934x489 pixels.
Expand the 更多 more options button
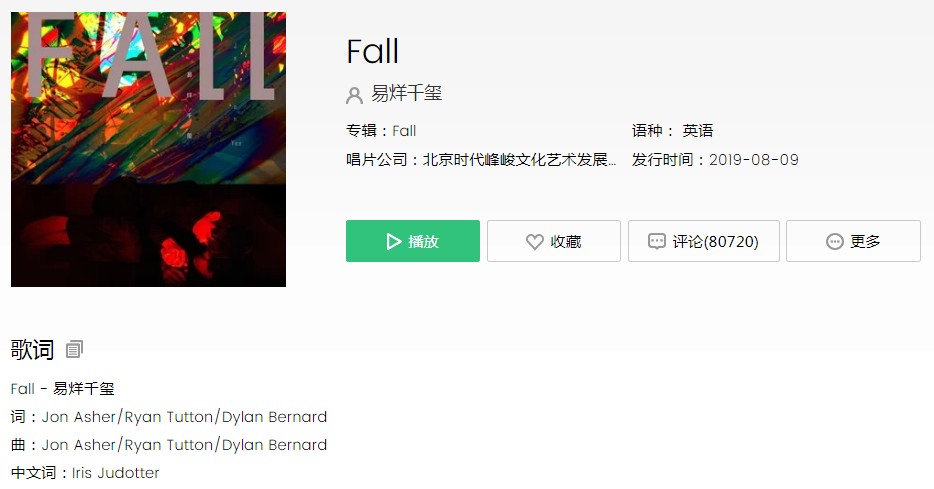point(853,241)
